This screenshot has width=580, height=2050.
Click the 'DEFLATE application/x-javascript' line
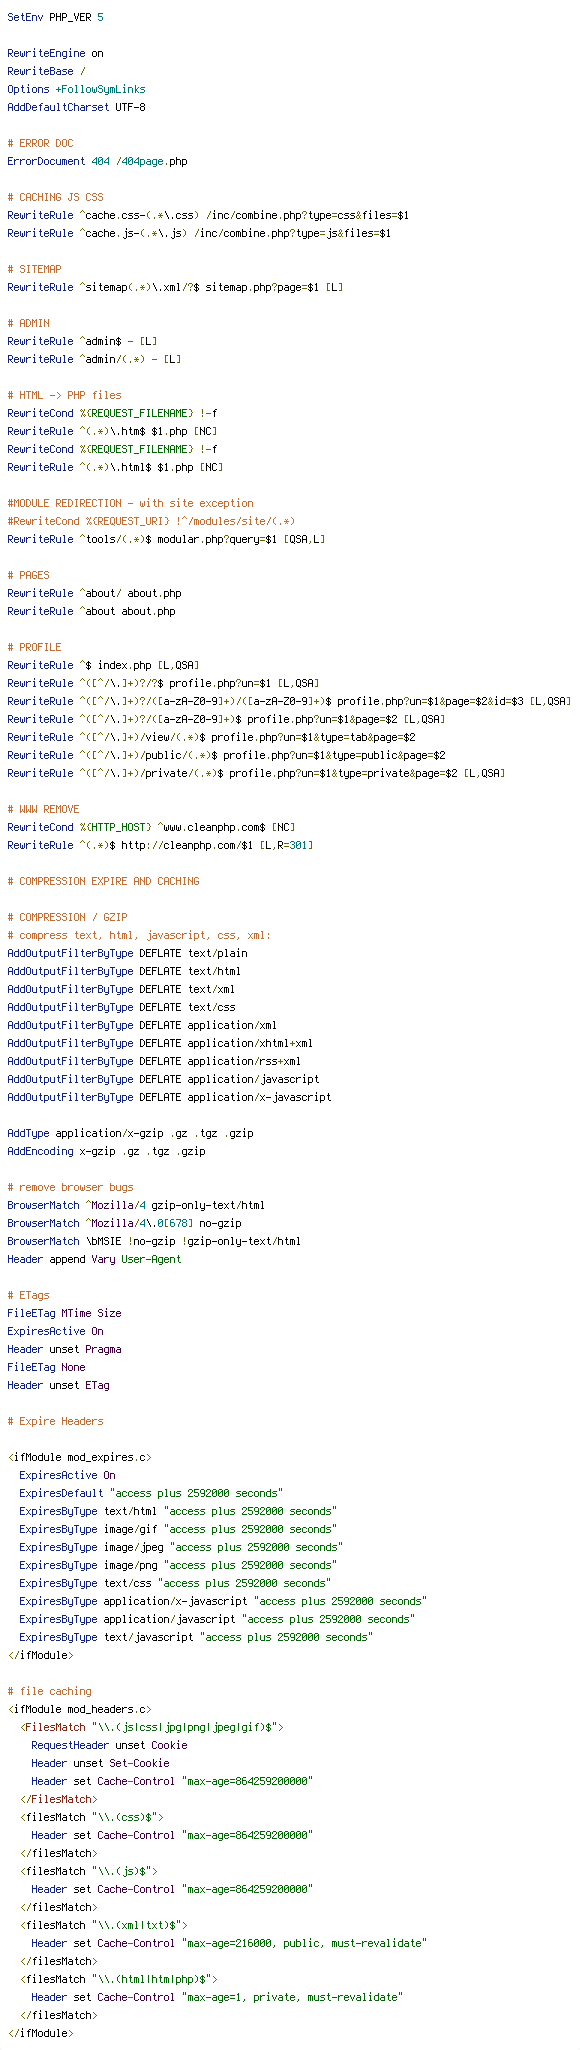pyautogui.click(x=169, y=1098)
